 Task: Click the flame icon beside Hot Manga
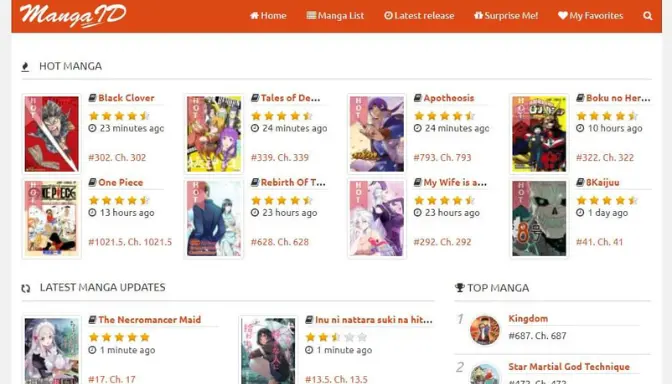tap(25, 67)
